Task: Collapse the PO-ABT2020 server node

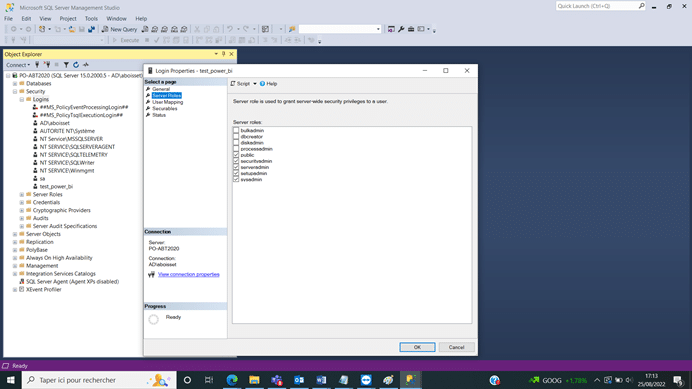Action: tap(8, 76)
